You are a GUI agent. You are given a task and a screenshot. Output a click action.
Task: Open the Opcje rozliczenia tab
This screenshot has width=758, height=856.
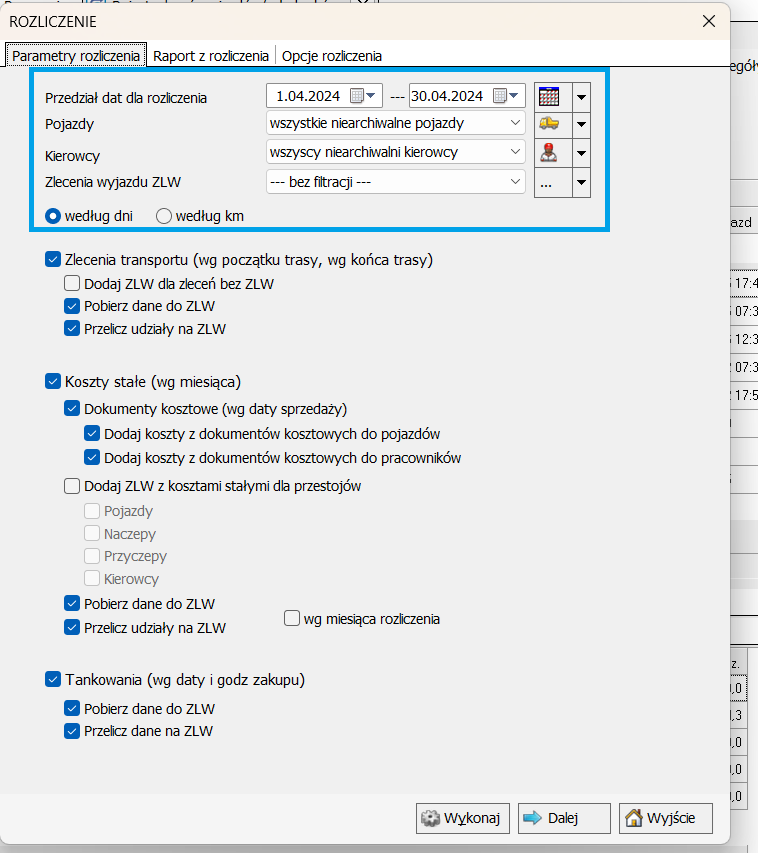[x=331, y=56]
